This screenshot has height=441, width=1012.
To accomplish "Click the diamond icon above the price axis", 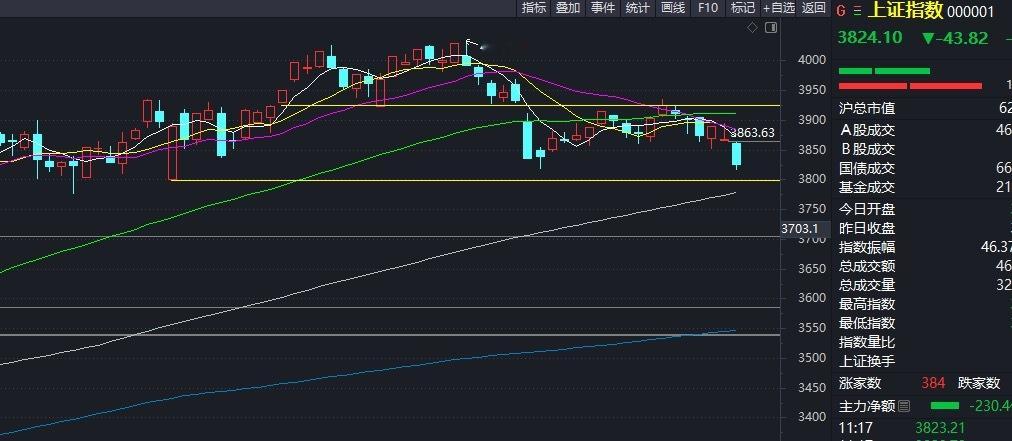I will (x=752, y=27).
